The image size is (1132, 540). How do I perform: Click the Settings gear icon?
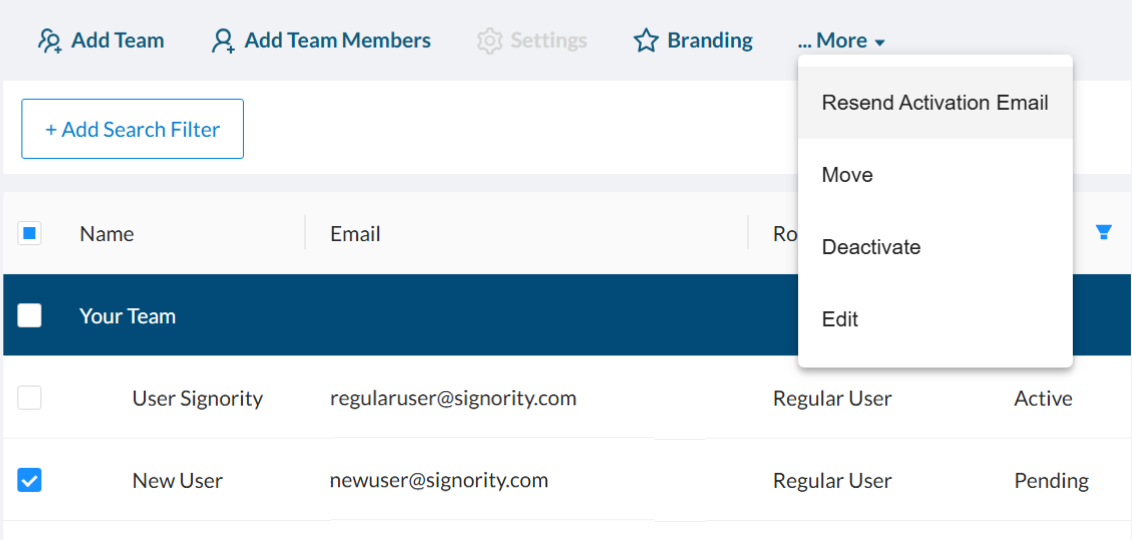[x=489, y=41]
